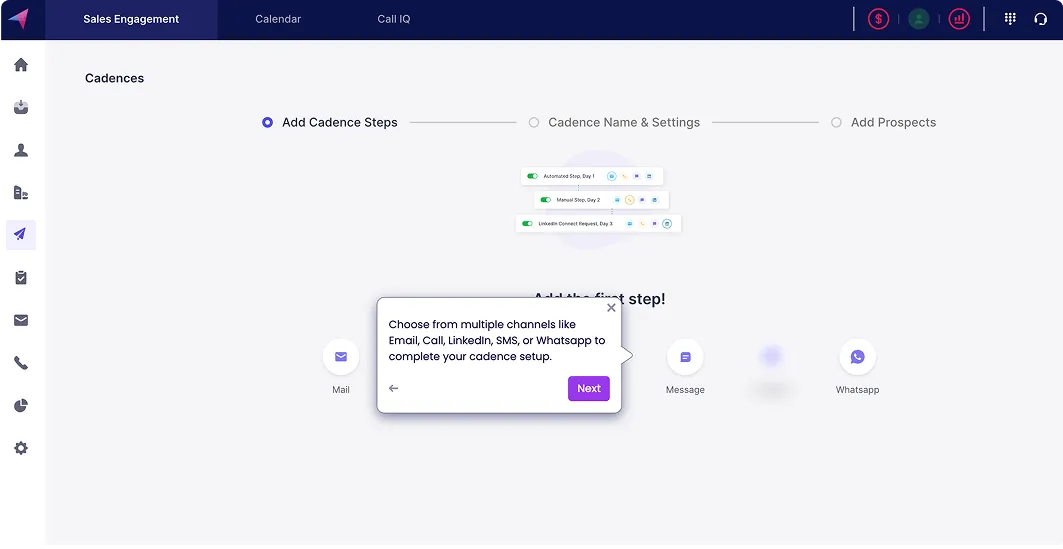Open the inbox download icon in sidebar
1063x549 pixels.
(21, 107)
